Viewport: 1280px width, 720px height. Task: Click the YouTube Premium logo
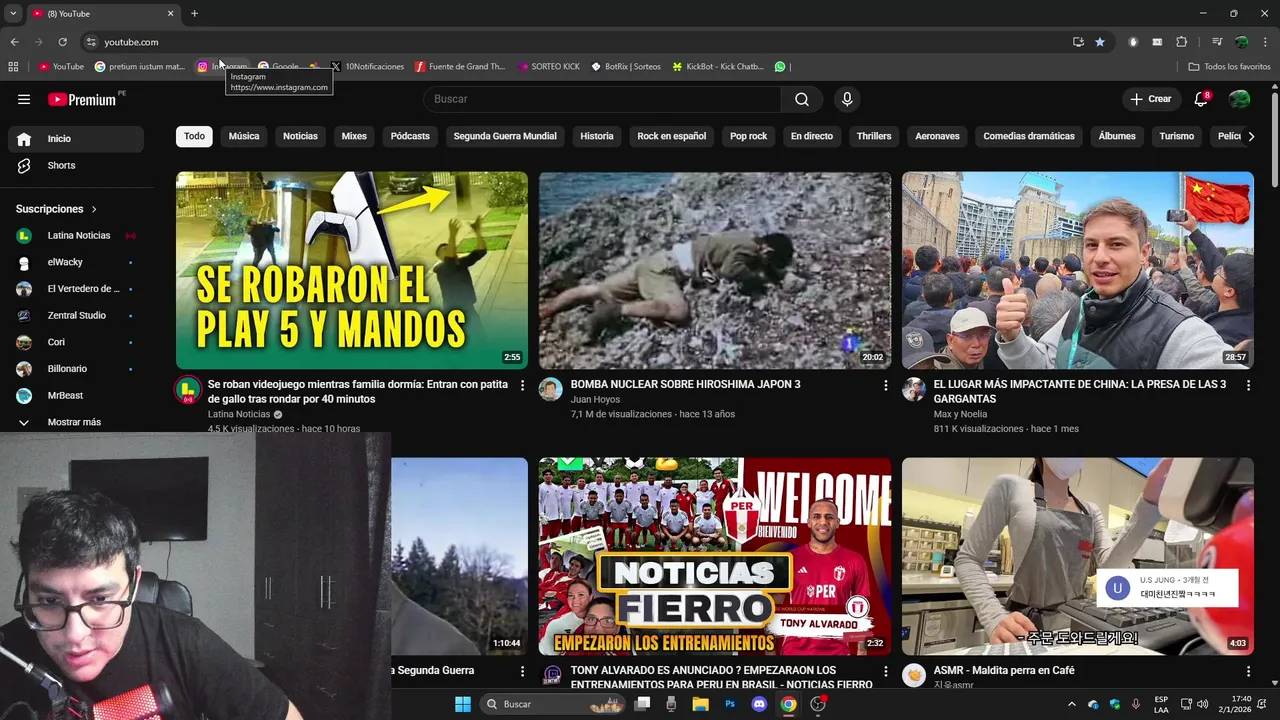[x=82, y=99]
